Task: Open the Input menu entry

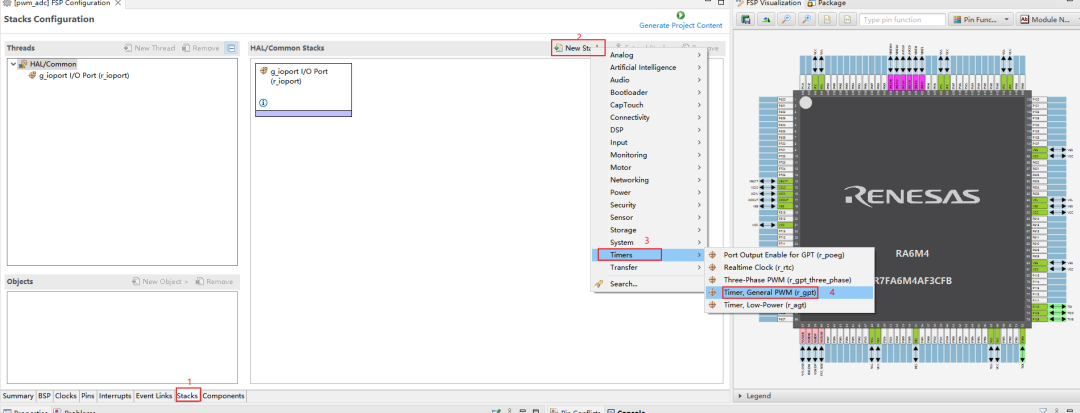Action: click(x=649, y=142)
